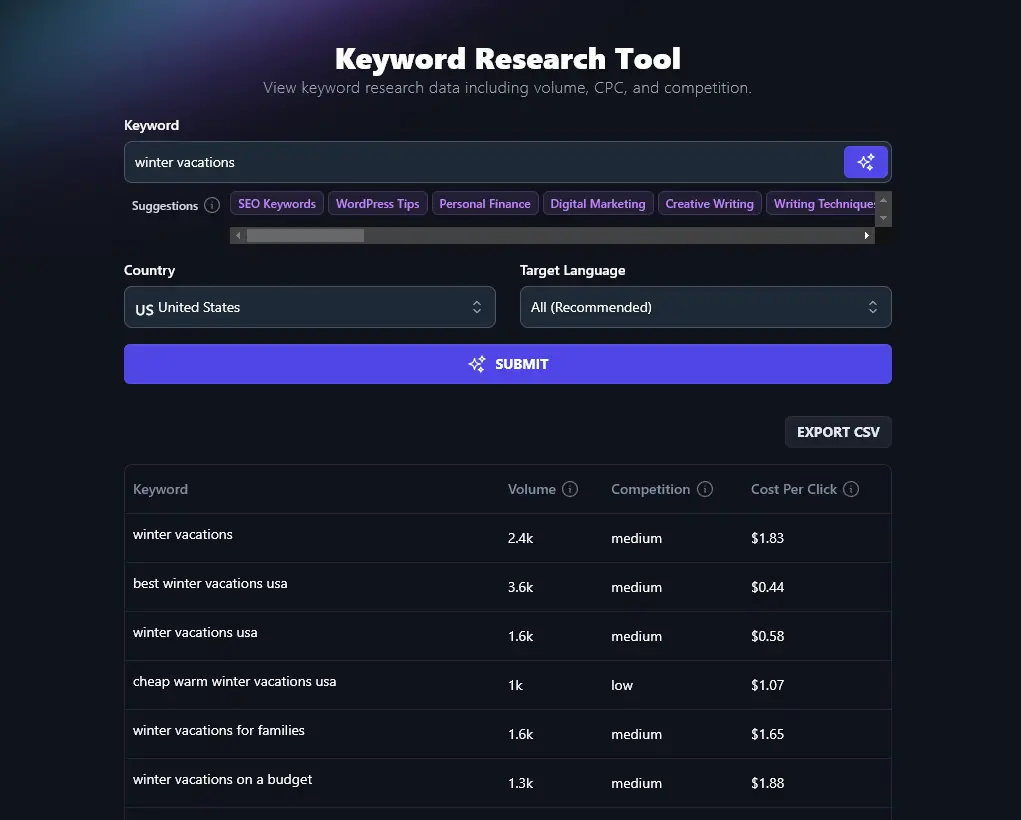Click inside the winter vacations keyword field

coord(400,161)
